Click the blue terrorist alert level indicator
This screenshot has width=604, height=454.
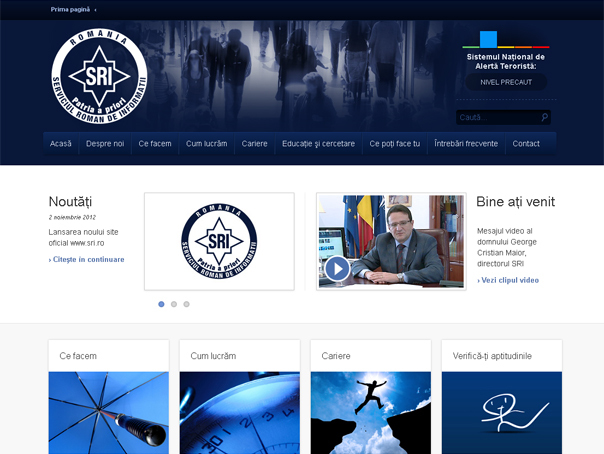[488, 39]
